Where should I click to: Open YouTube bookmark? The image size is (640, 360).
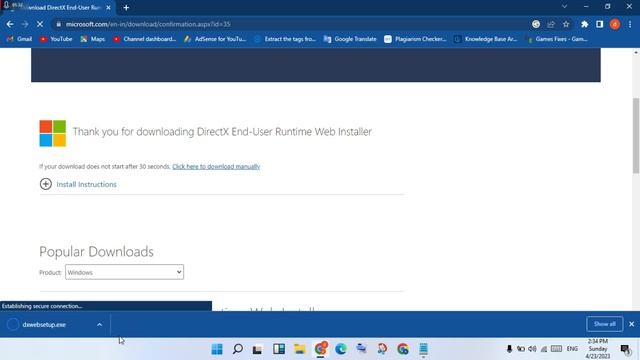coord(56,39)
